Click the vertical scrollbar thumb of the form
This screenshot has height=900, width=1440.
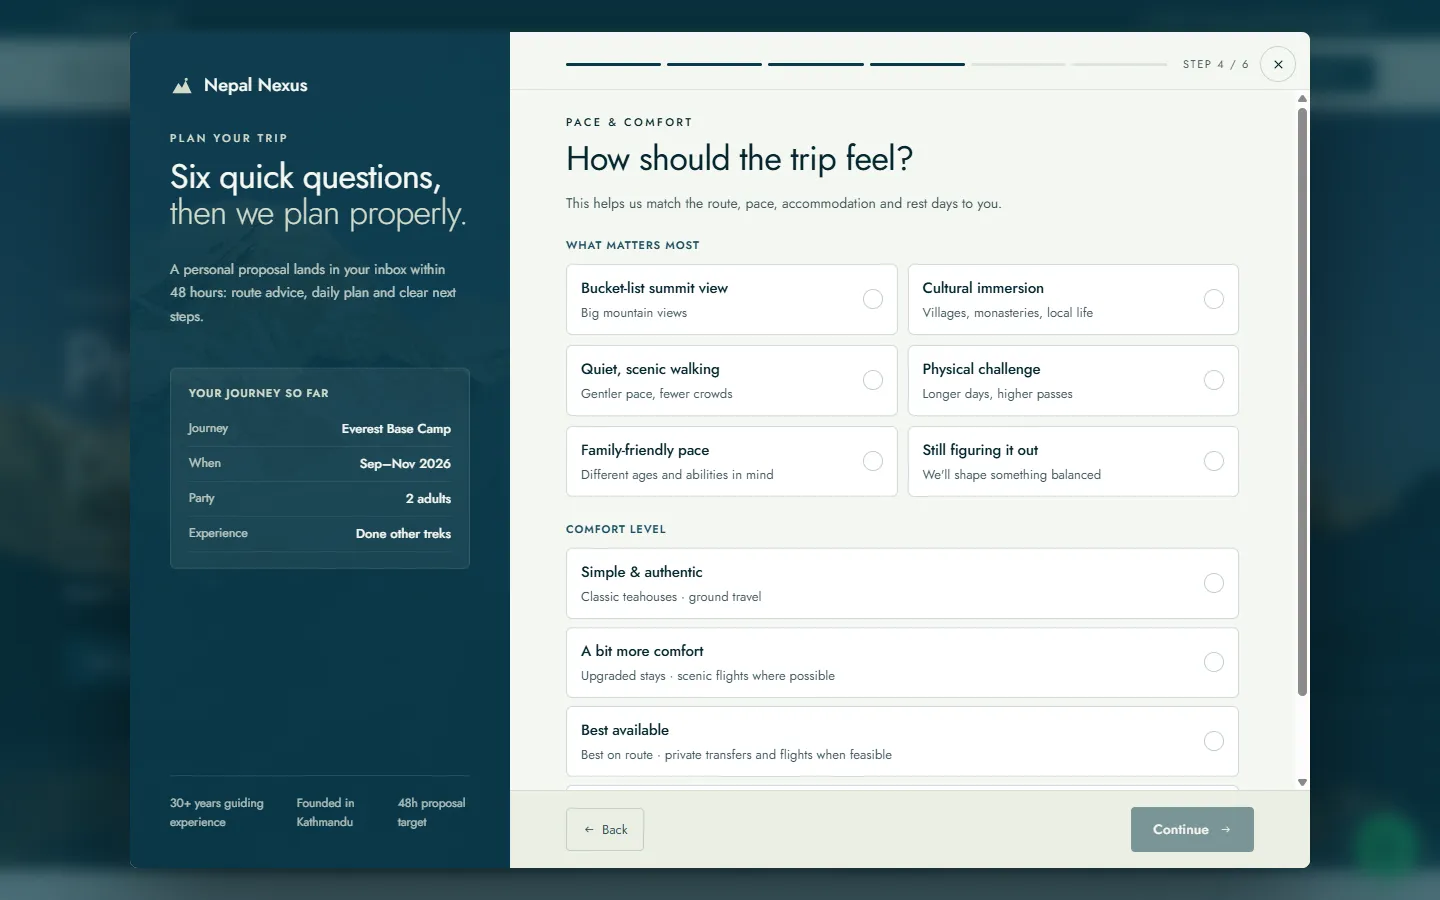(1302, 401)
